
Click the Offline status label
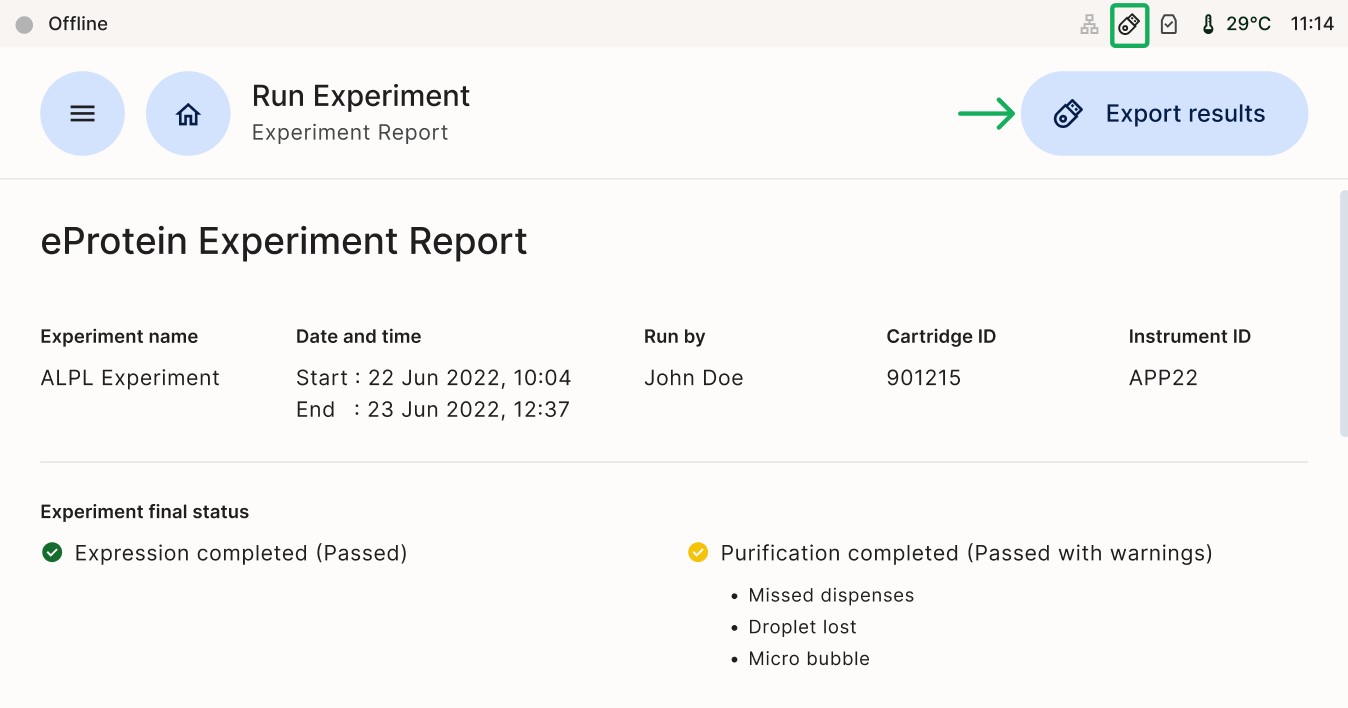(x=78, y=24)
